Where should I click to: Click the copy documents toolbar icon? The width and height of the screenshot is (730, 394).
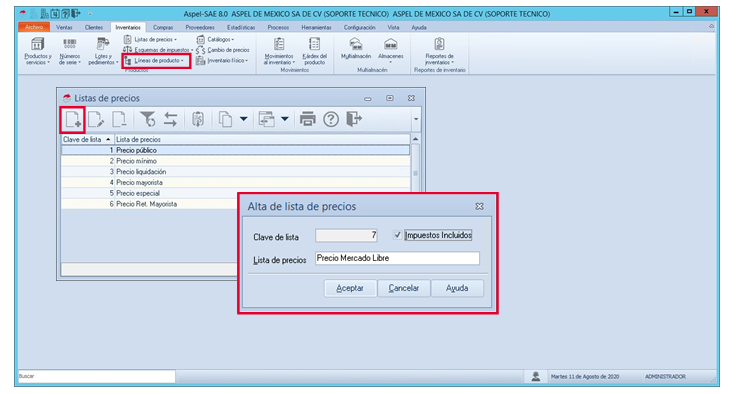(x=225, y=119)
